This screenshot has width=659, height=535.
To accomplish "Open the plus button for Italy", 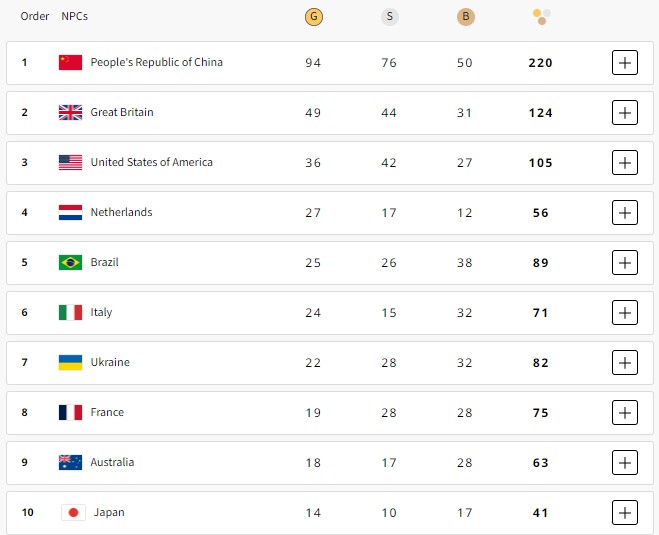I will tap(624, 312).
